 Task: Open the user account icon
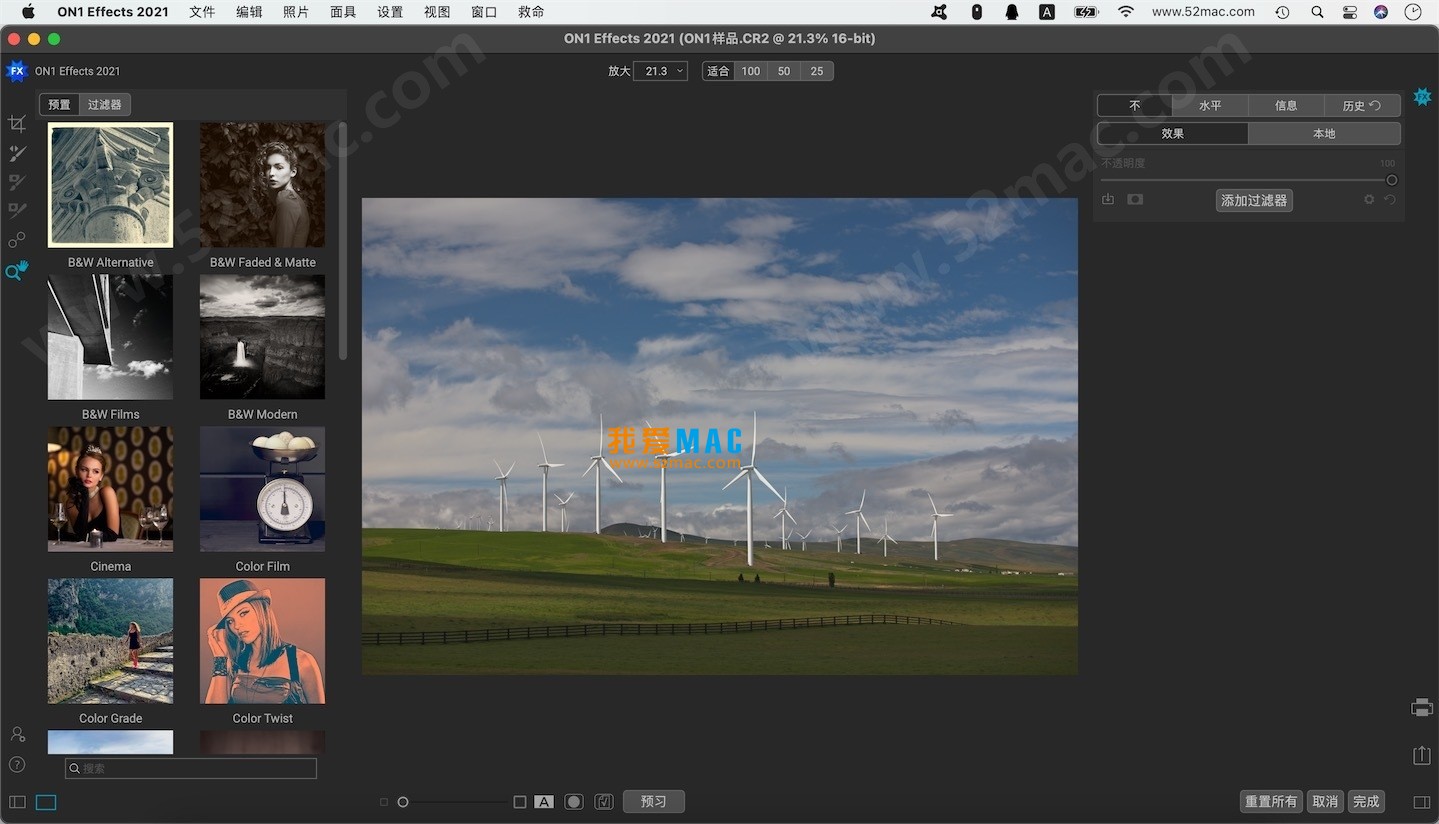pyautogui.click(x=17, y=734)
